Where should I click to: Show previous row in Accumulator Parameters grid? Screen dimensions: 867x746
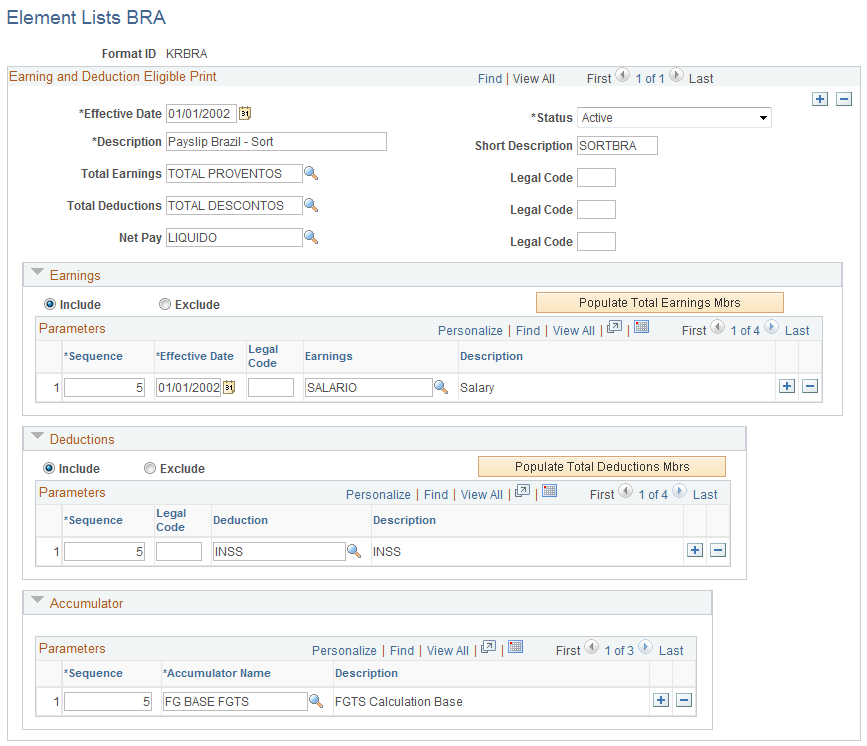click(592, 647)
